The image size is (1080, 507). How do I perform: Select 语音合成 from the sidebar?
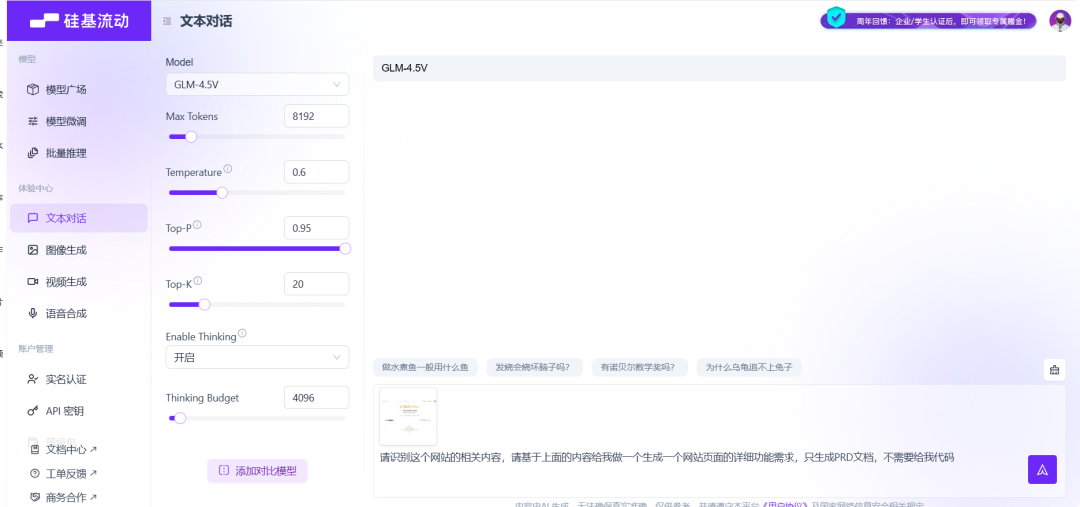[x=66, y=313]
